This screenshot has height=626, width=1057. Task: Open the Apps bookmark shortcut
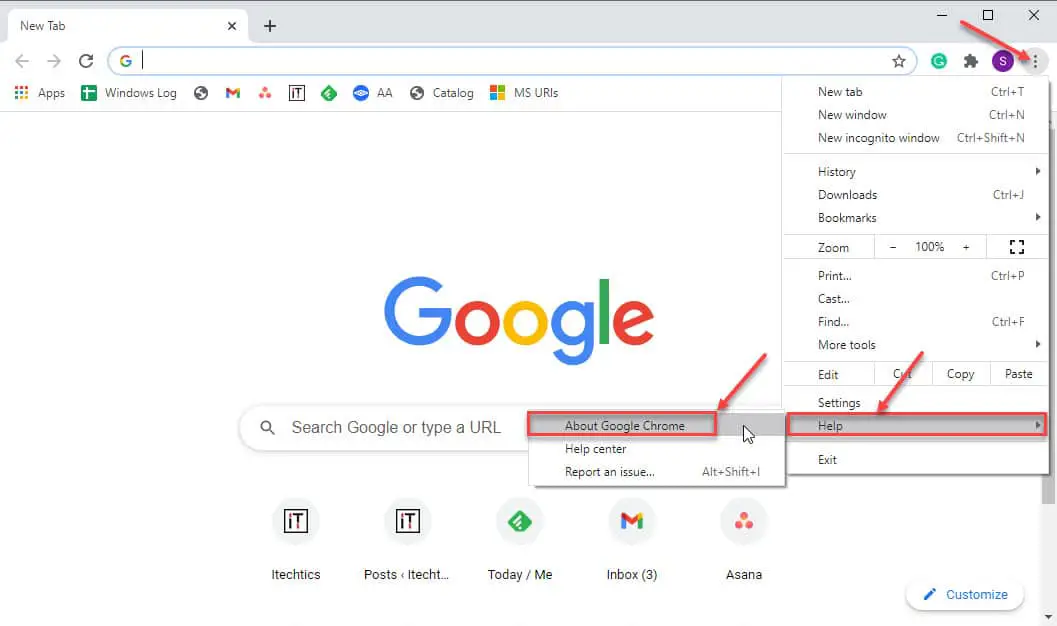click(40, 93)
